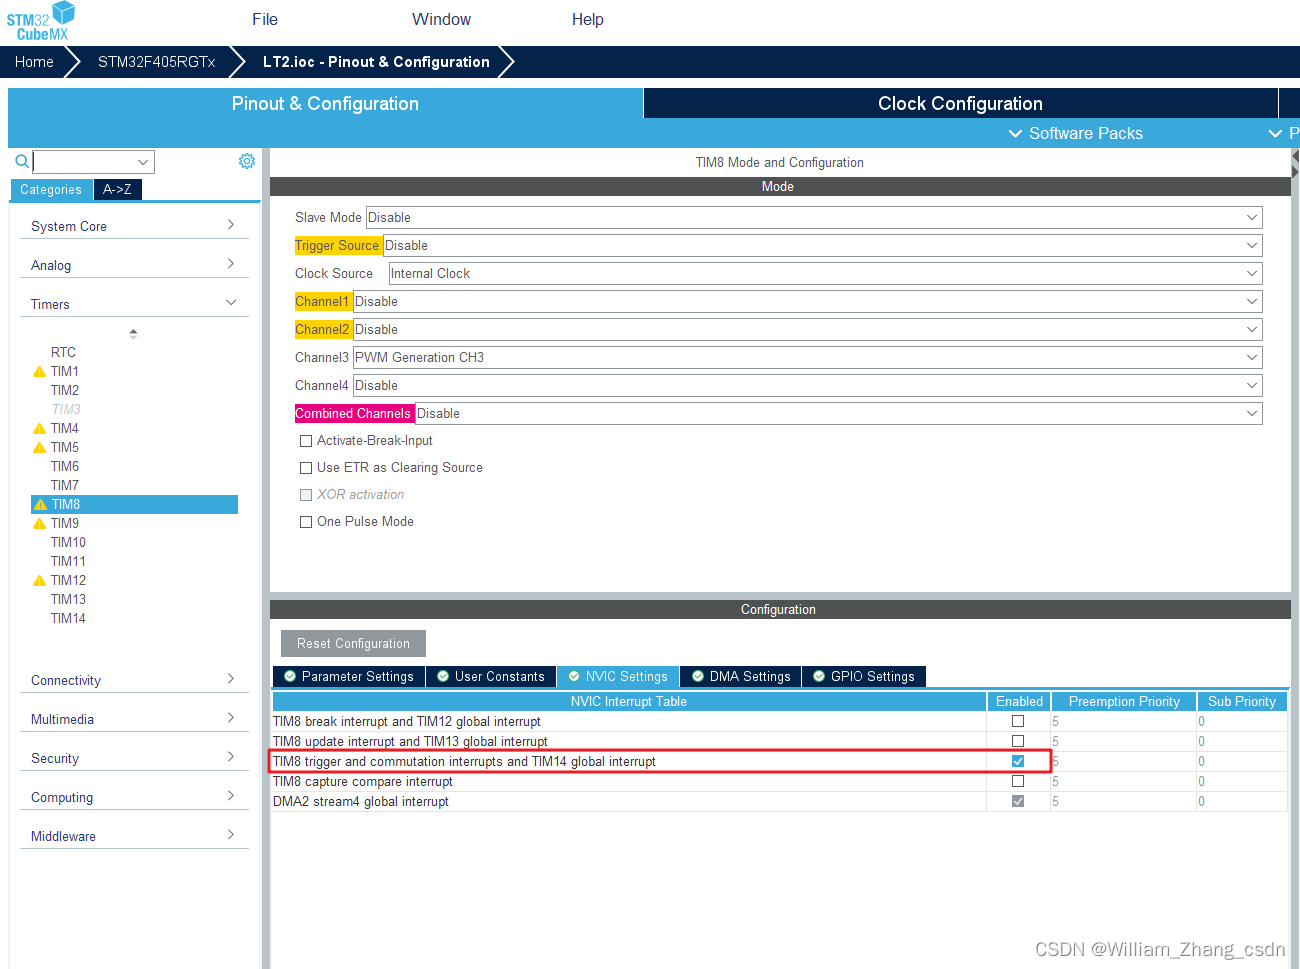The height and width of the screenshot is (969, 1300).
Task: Collapse the Timers category
Action: 134,304
